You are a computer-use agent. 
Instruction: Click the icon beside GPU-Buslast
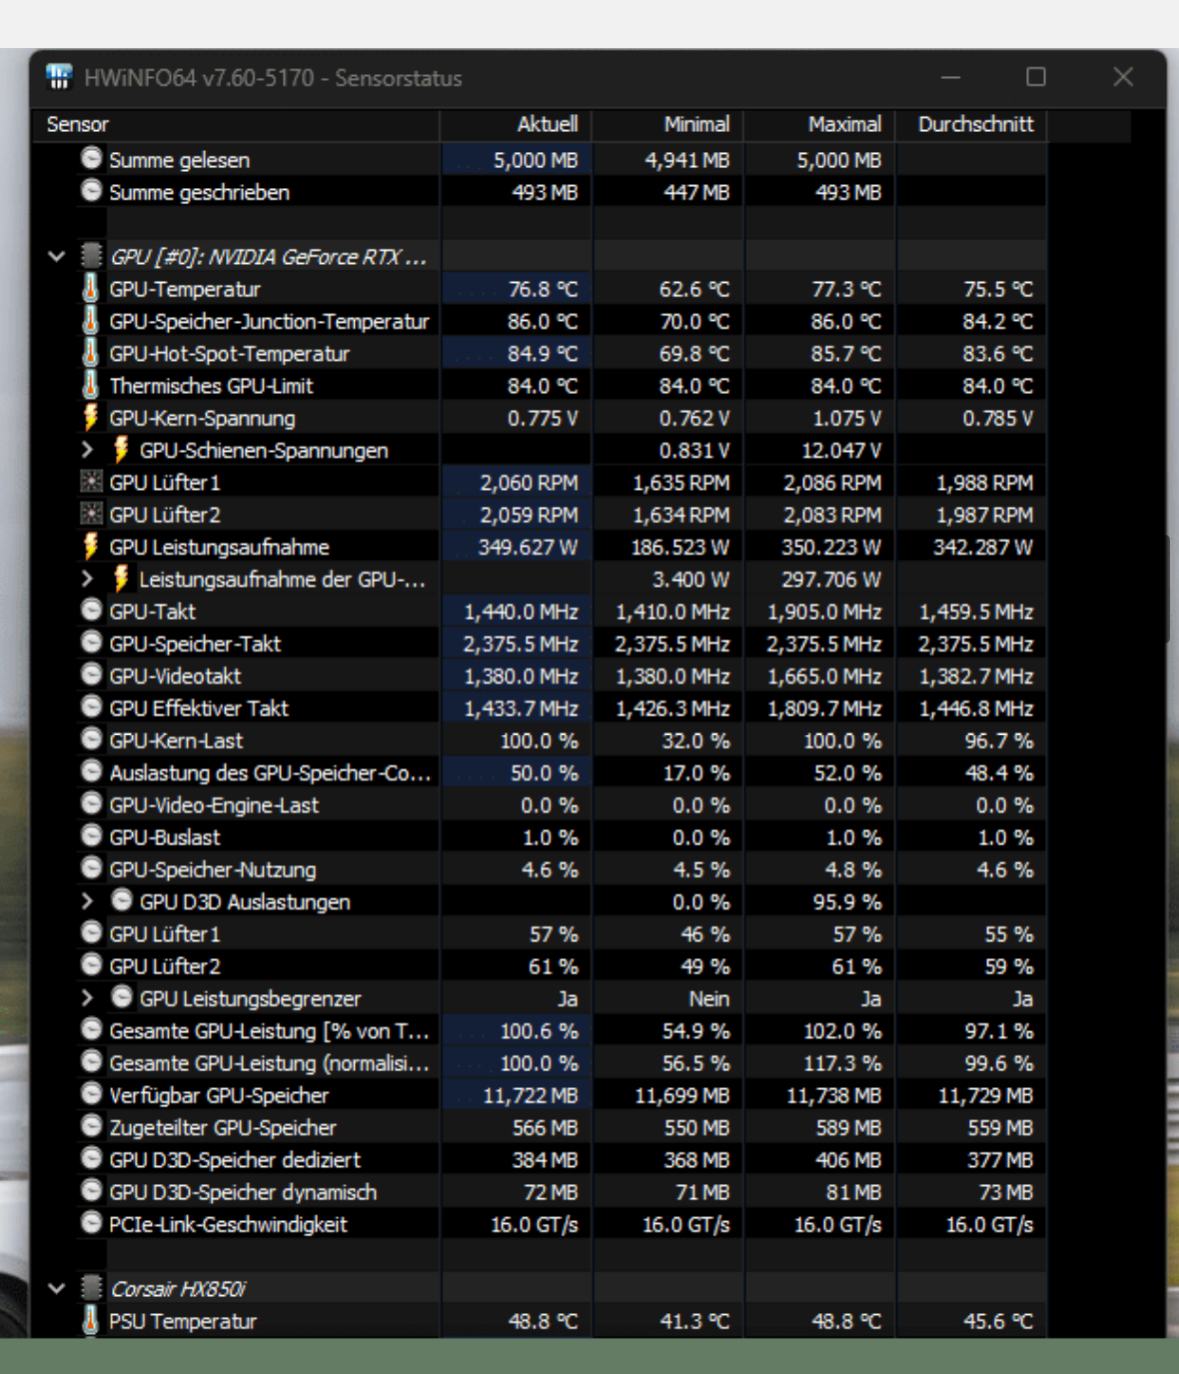click(x=91, y=836)
